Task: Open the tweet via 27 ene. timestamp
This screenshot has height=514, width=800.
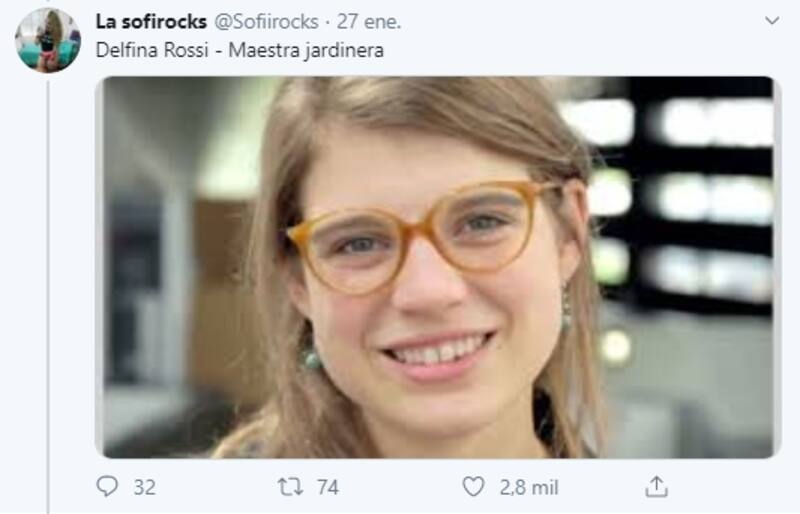Action: pyautogui.click(x=369, y=21)
